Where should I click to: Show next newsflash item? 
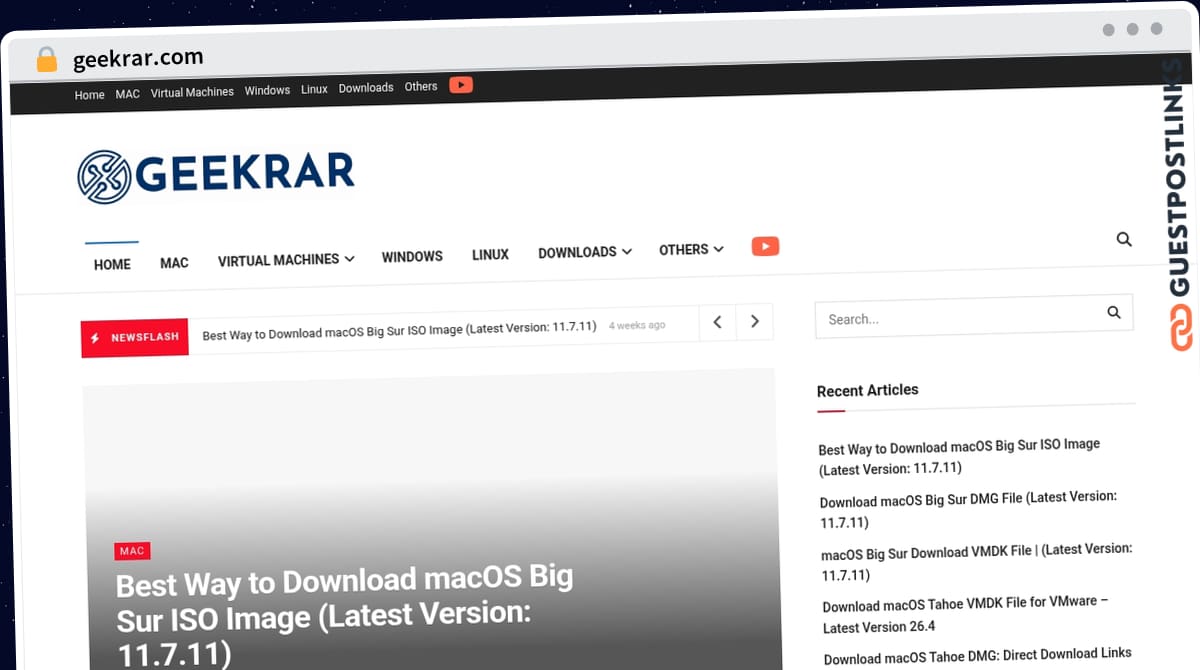[755, 322]
